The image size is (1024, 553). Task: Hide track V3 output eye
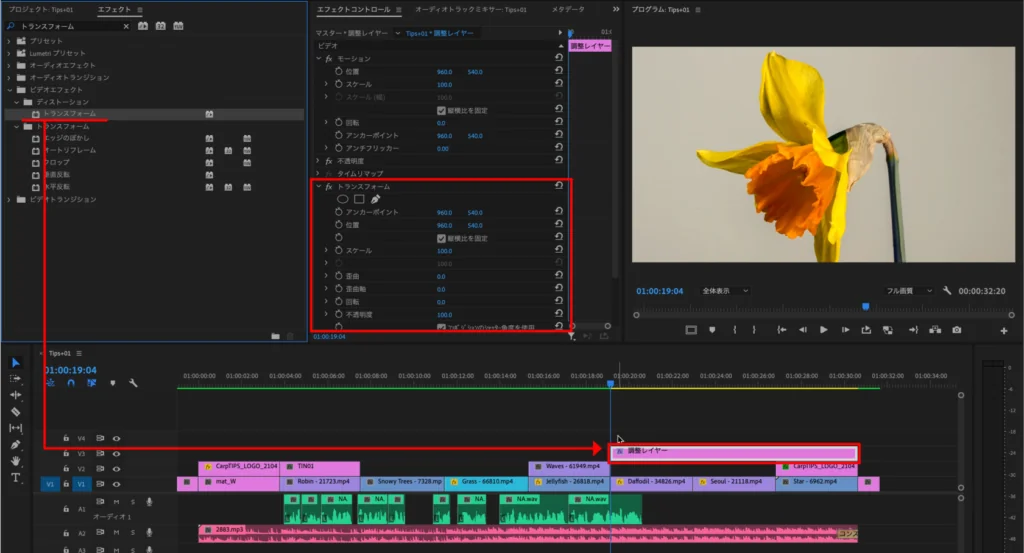(x=116, y=454)
